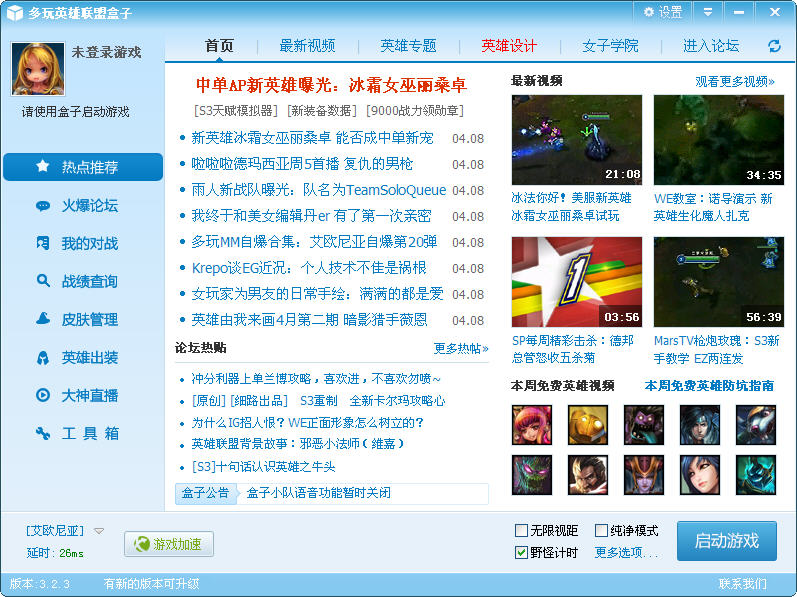The image size is (797, 597).
Task: Choose the blue-haired woman hero portrait
Action: pyautogui.click(x=700, y=475)
